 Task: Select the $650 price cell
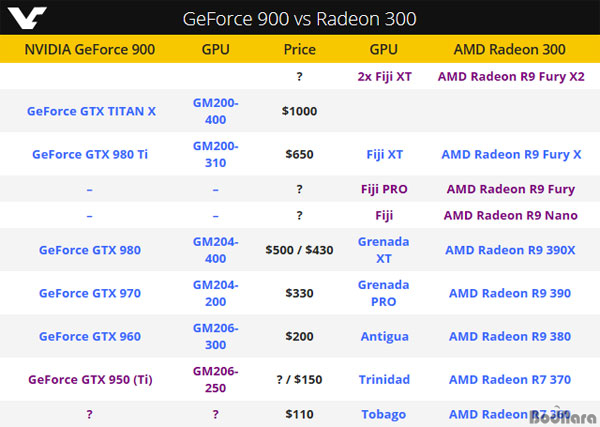[299, 155]
